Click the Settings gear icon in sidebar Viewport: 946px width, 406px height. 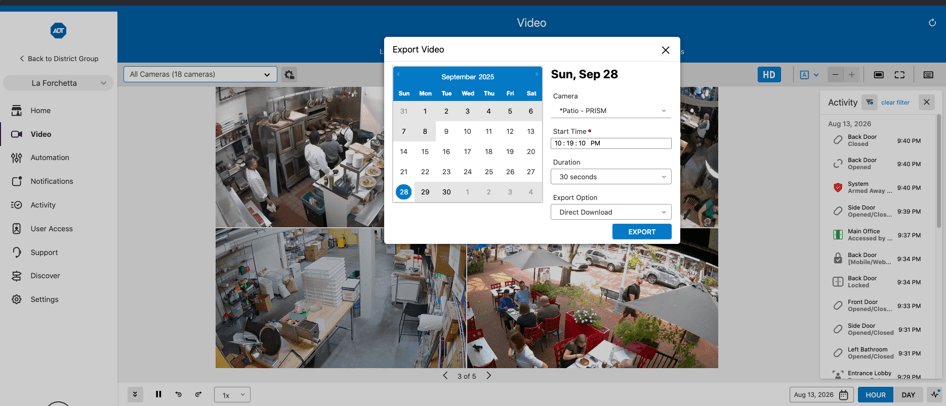click(17, 299)
